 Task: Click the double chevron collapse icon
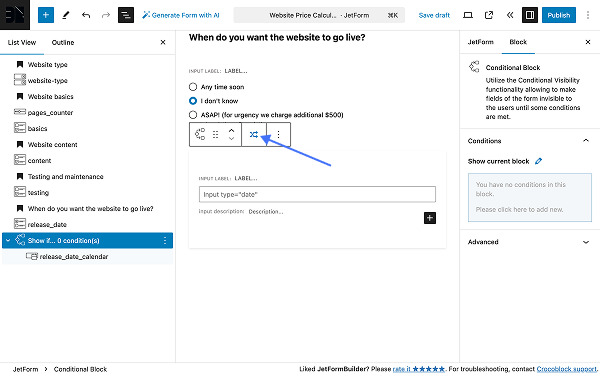[510, 15]
